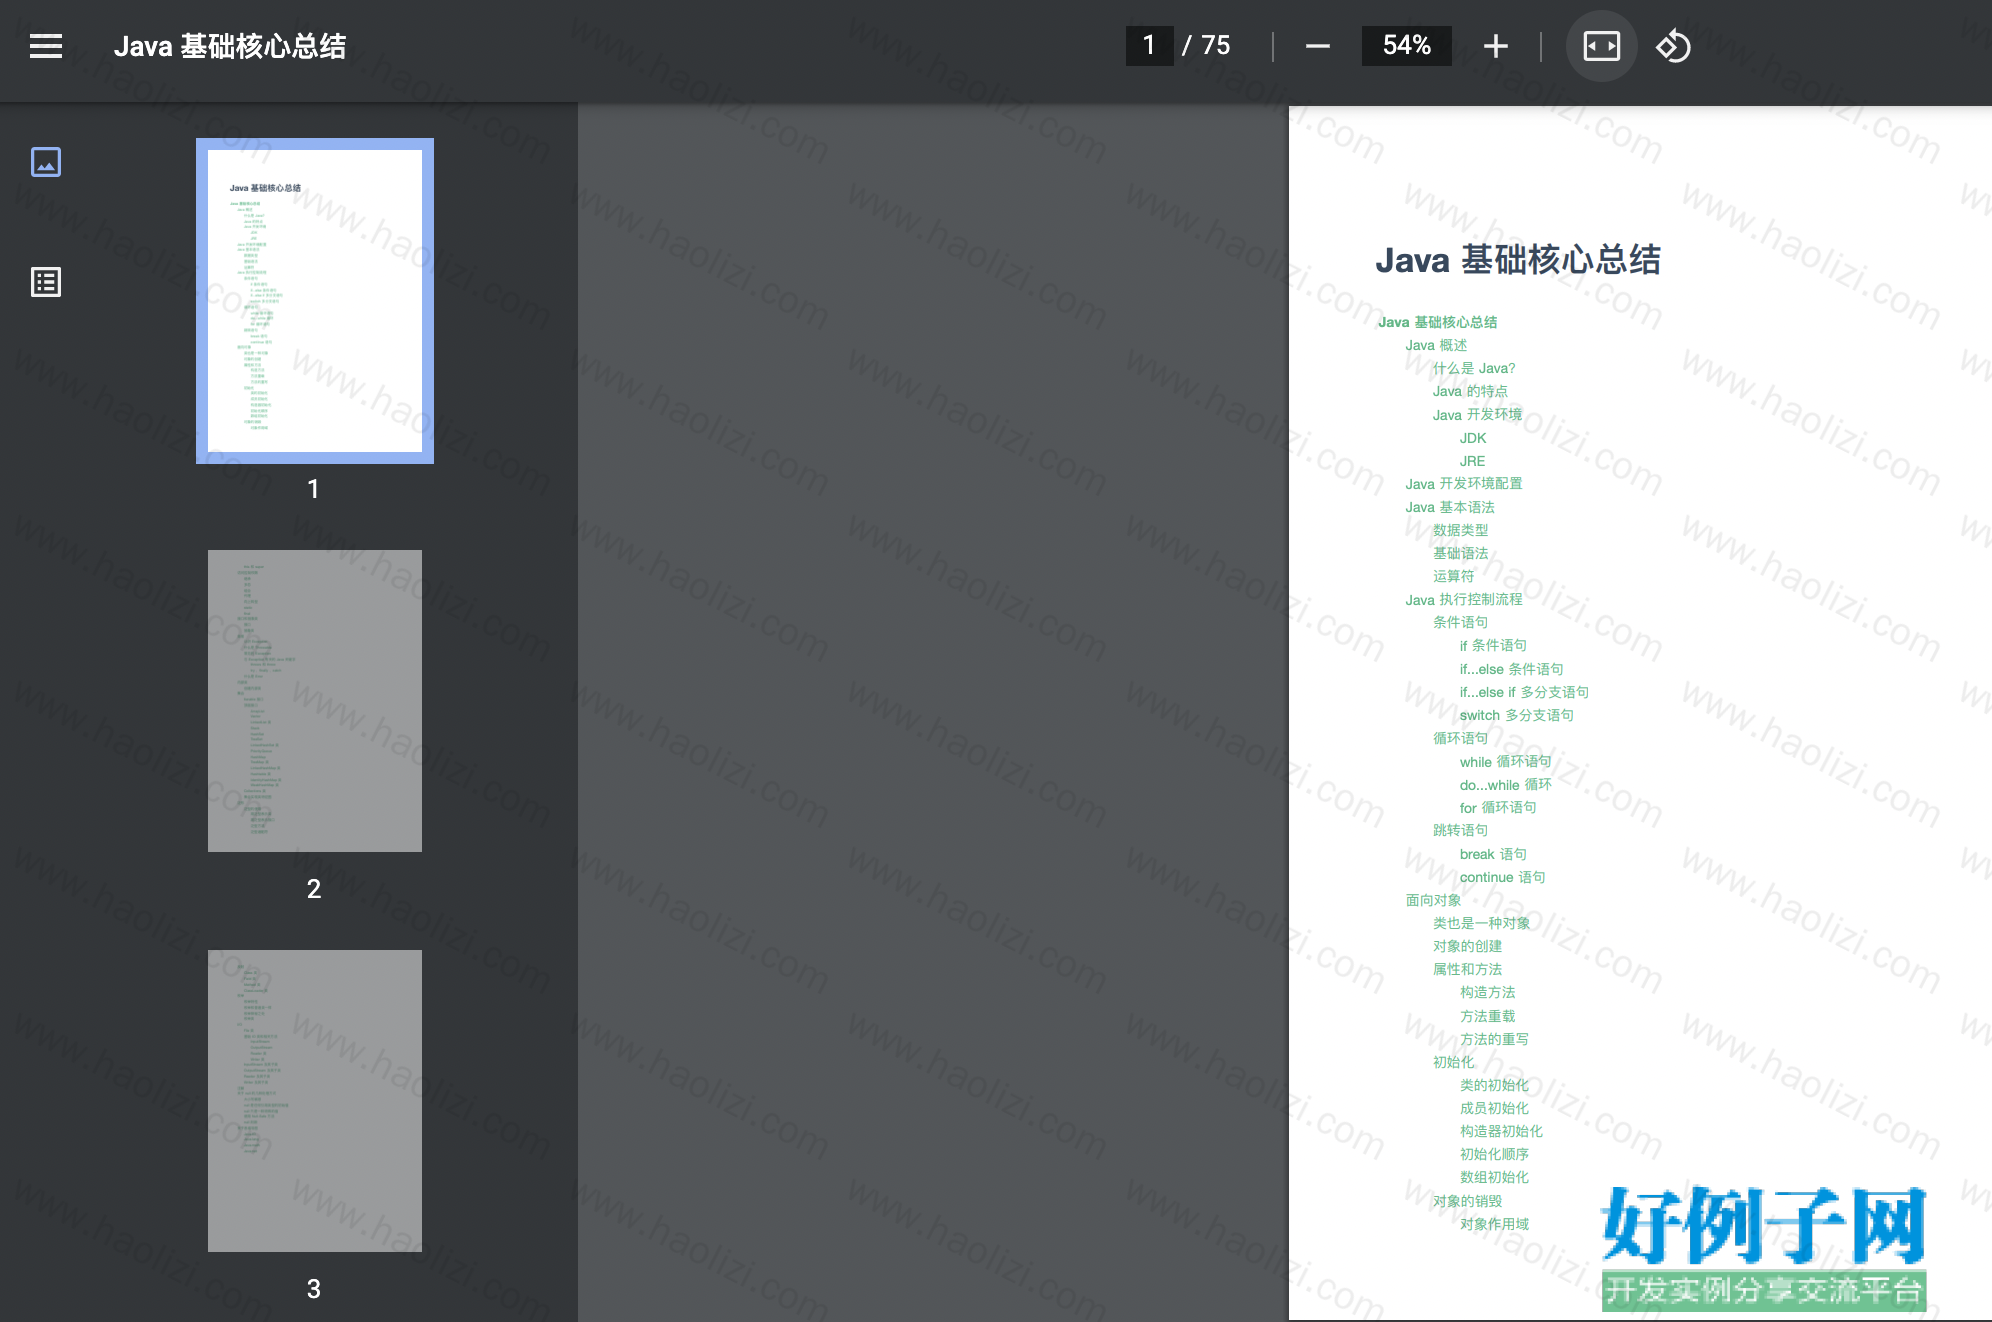Open the '成员初始化' link
The width and height of the screenshot is (1992, 1322).
point(1494,1108)
